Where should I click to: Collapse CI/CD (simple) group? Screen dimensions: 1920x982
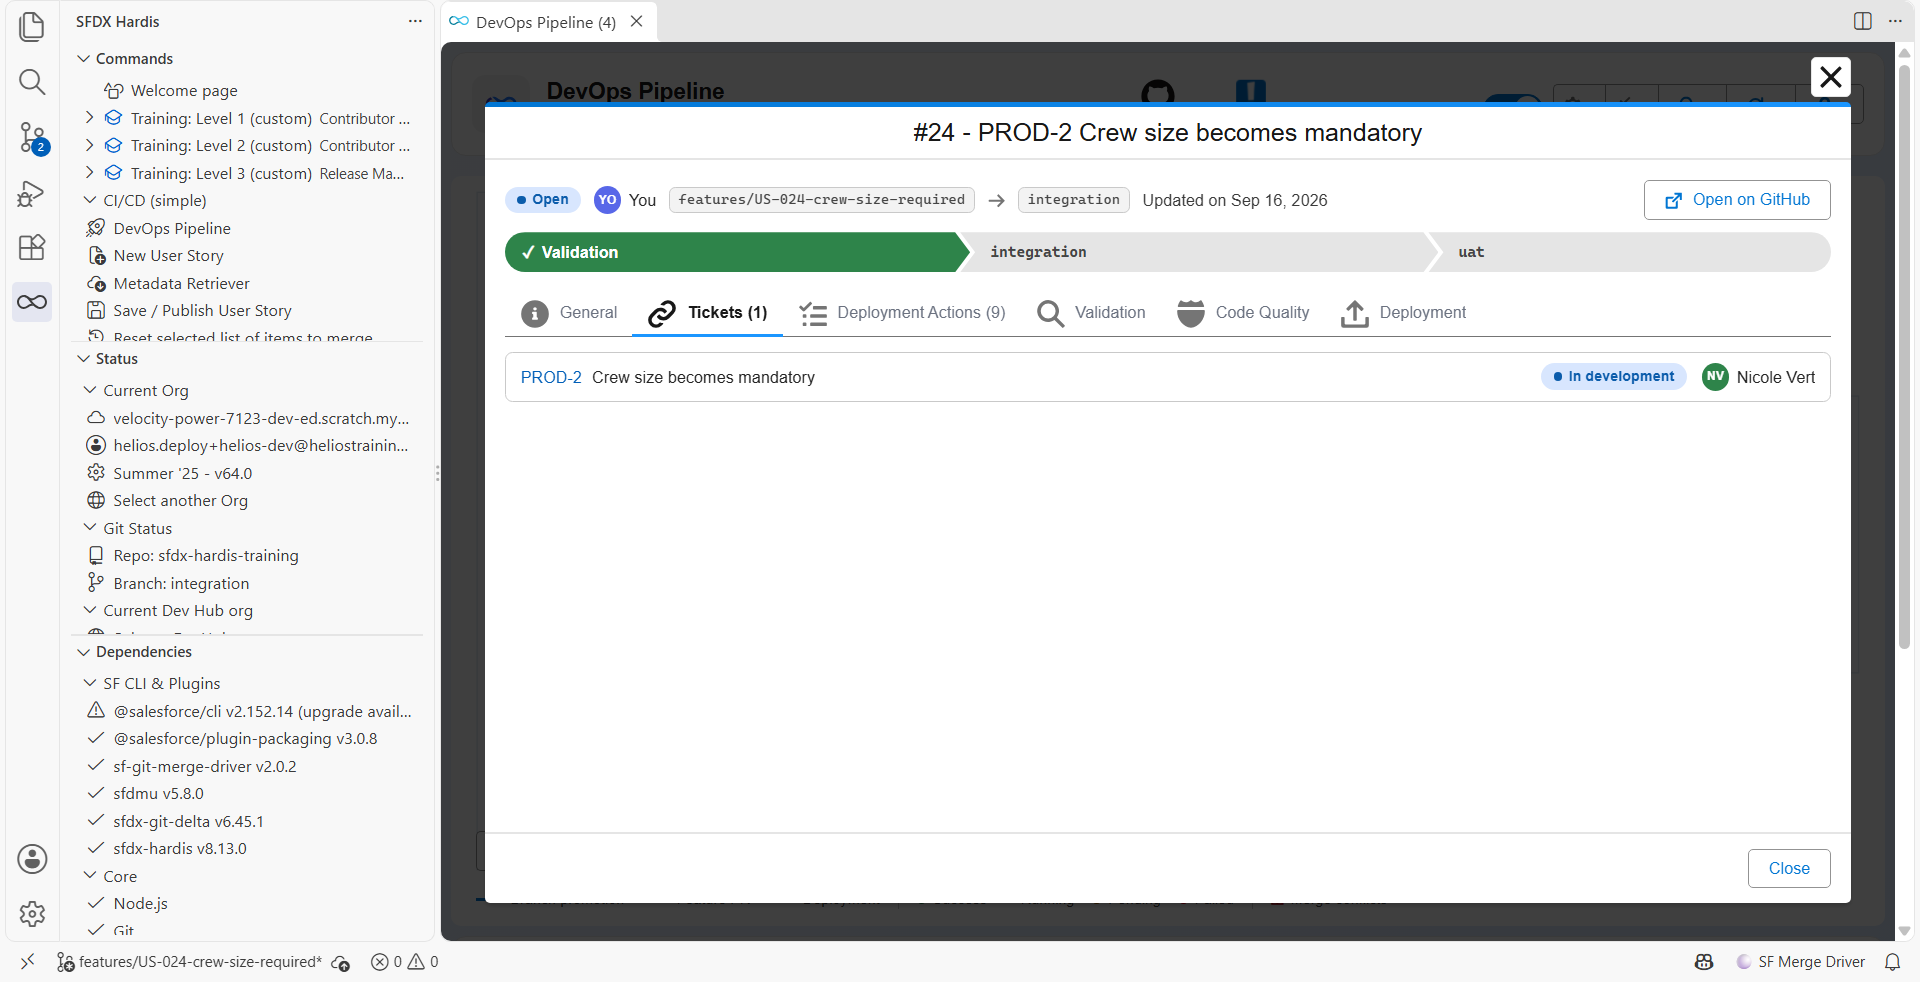[x=90, y=201]
